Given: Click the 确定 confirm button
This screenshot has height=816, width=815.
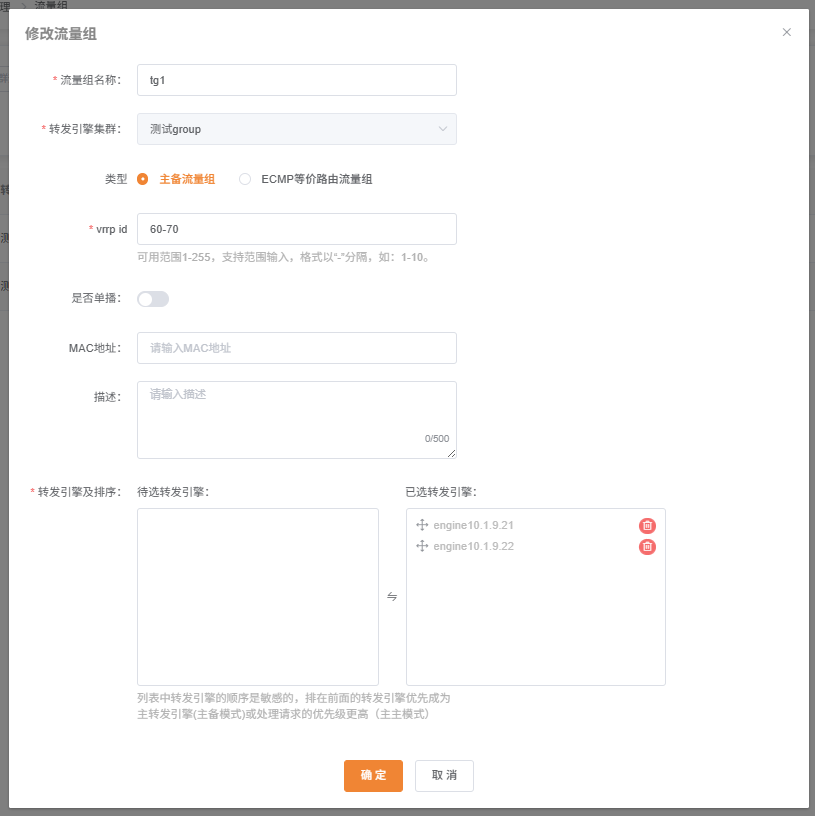Looking at the screenshot, I should click(373, 775).
